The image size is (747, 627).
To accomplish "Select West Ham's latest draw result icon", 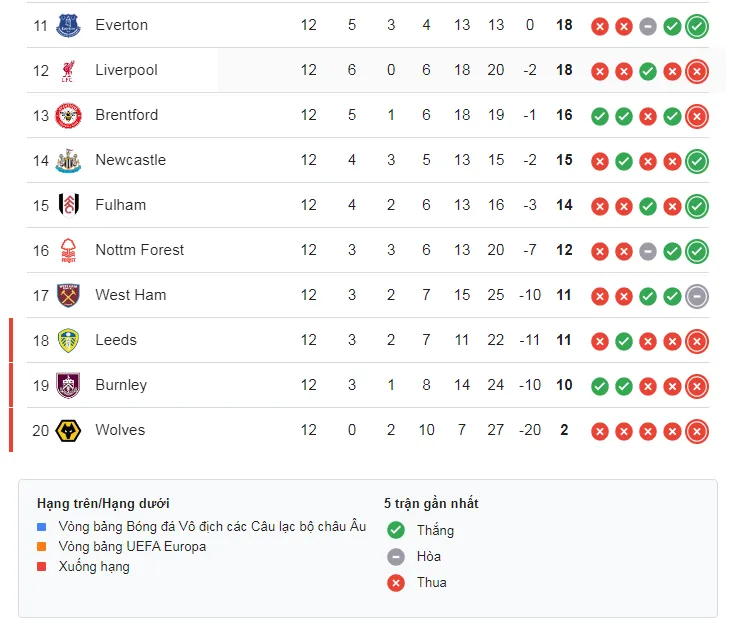I will point(697,296).
